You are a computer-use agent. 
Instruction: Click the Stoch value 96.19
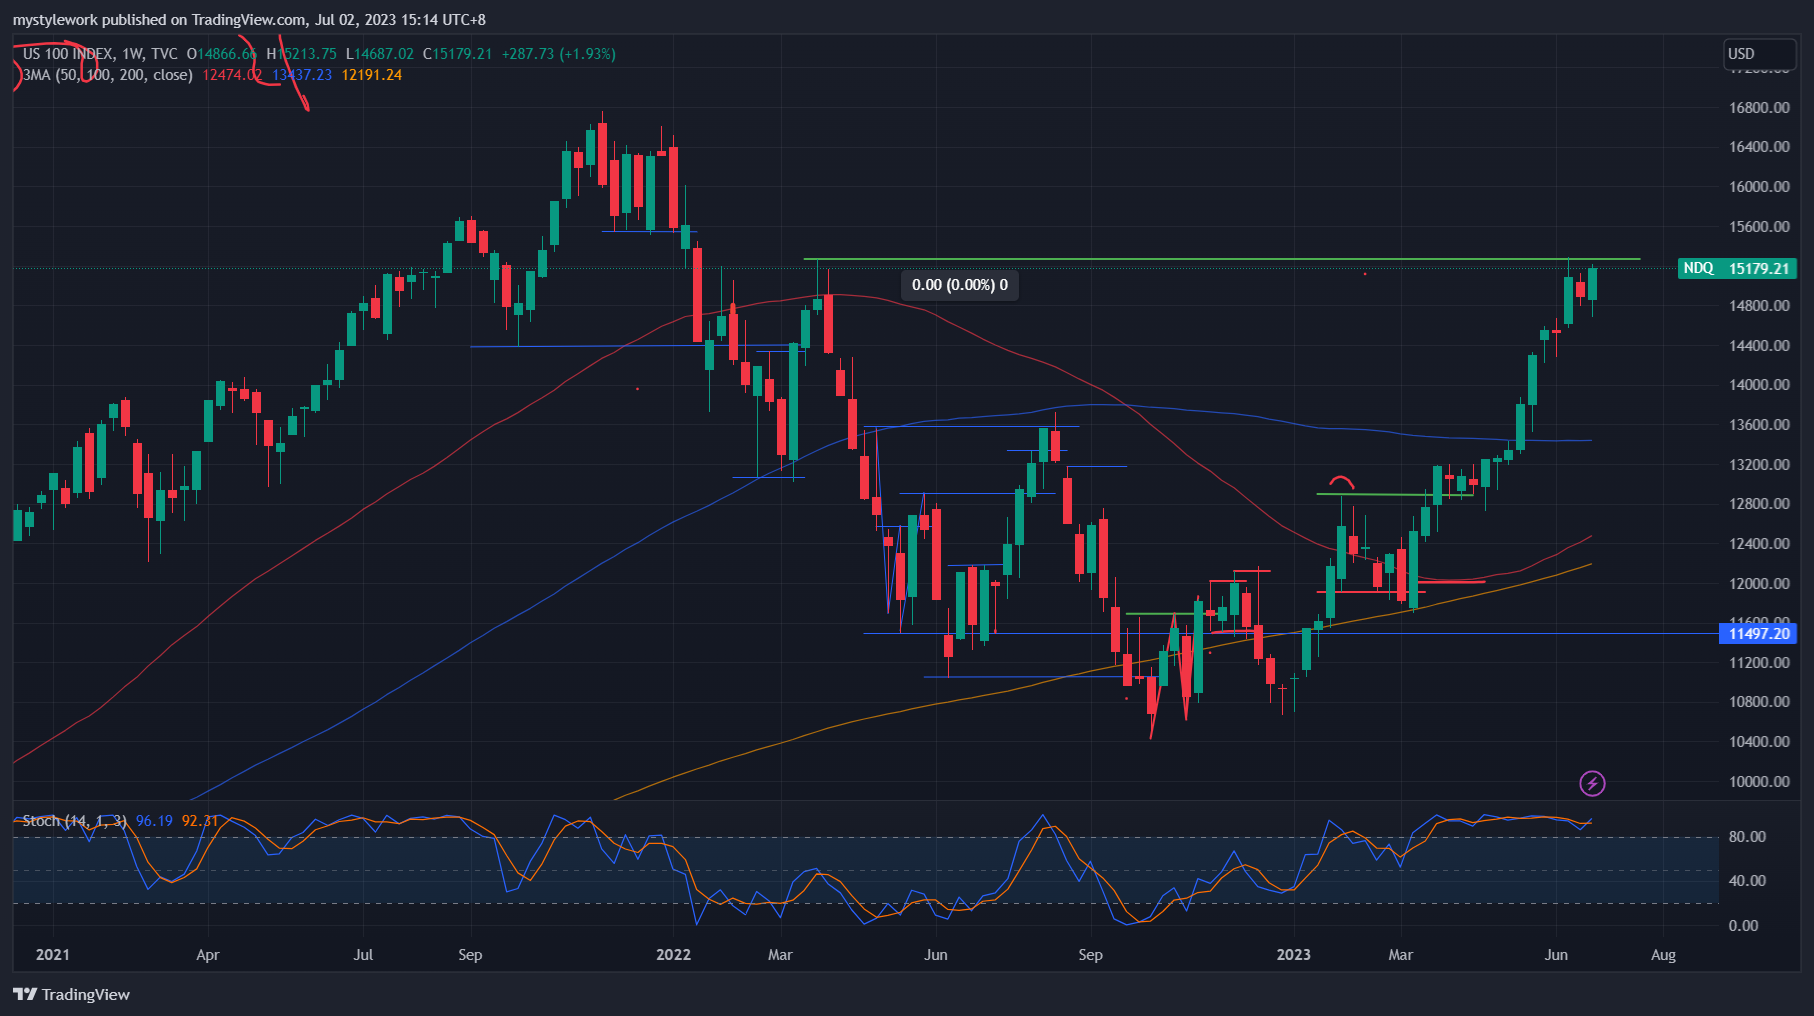click(x=154, y=821)
